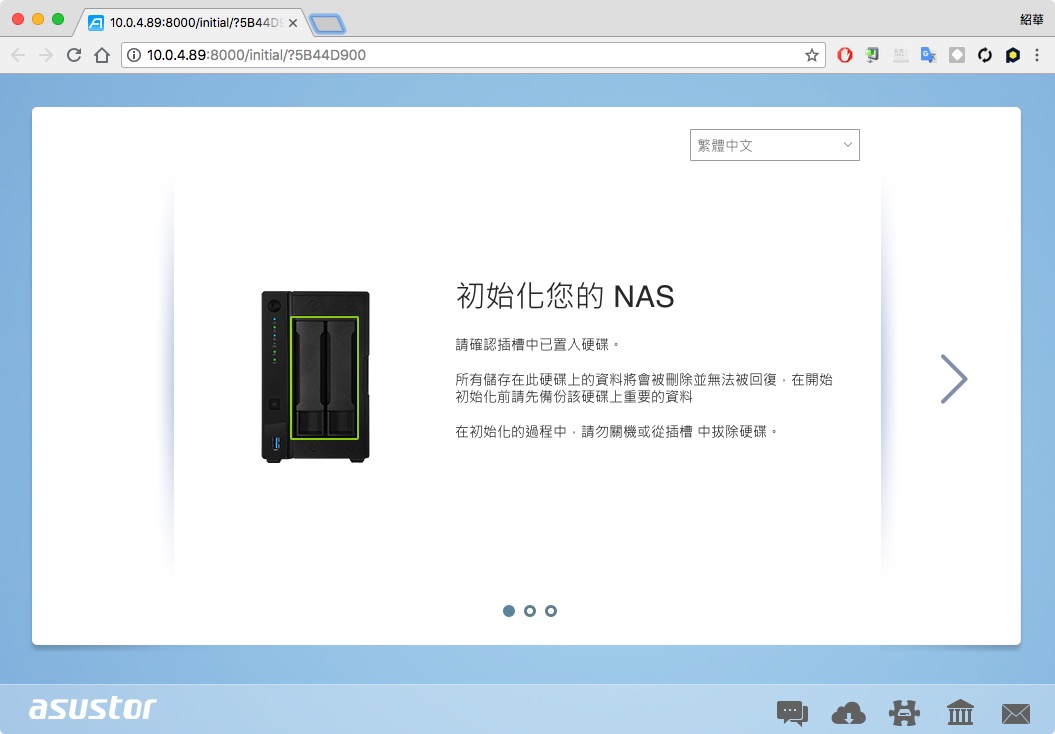This screenshot has height=734, width=1055.
Task: Click the building with columns icon
Action: click(960, 712)
